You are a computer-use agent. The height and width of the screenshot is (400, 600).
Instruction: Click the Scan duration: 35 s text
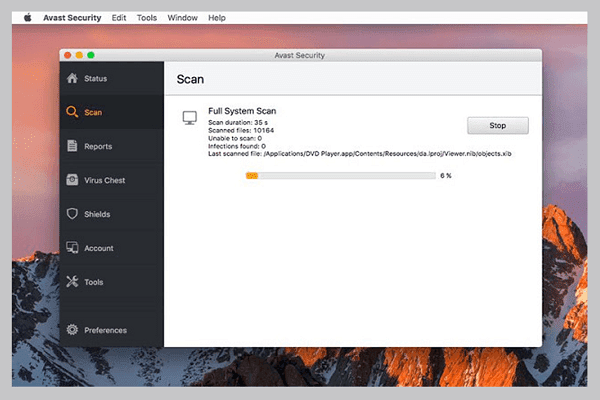point(238,122)
